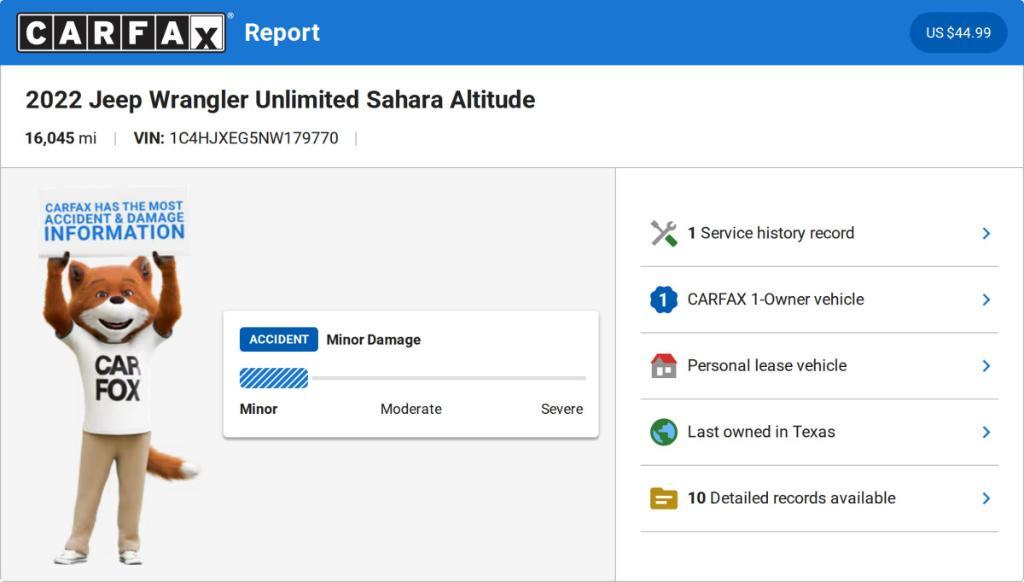Click the CARFAX logo in header

pyautogui.click(x=121, y=33)
